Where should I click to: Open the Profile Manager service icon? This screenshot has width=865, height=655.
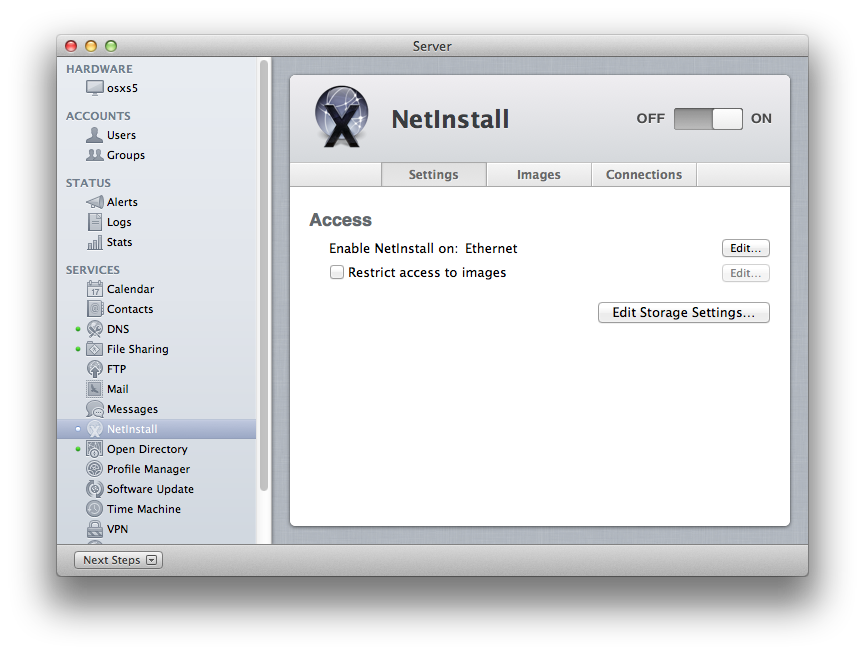click(94, 469)
